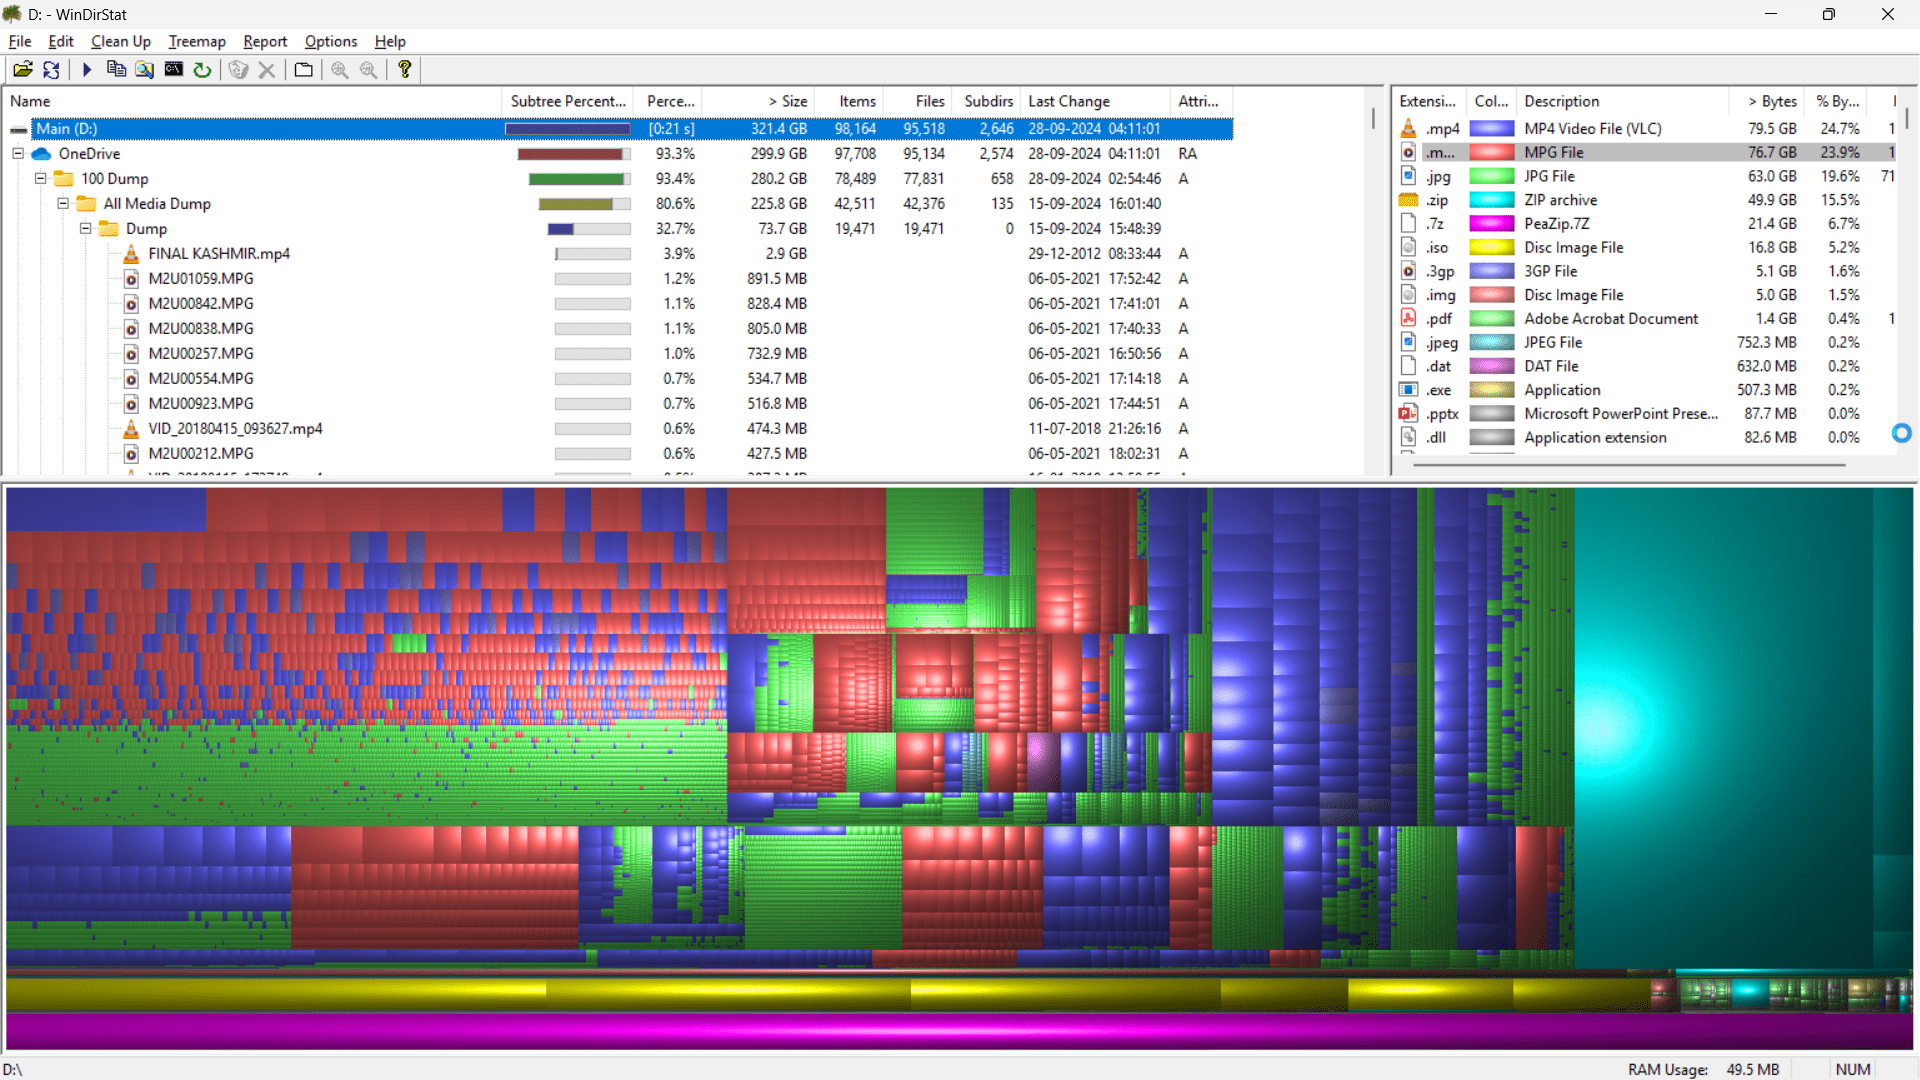This screenshot has height=1080, width=1920.
Task: Click the VLC cone icon of VID_20180415_093627.mp4
Action: click(131, 428)
